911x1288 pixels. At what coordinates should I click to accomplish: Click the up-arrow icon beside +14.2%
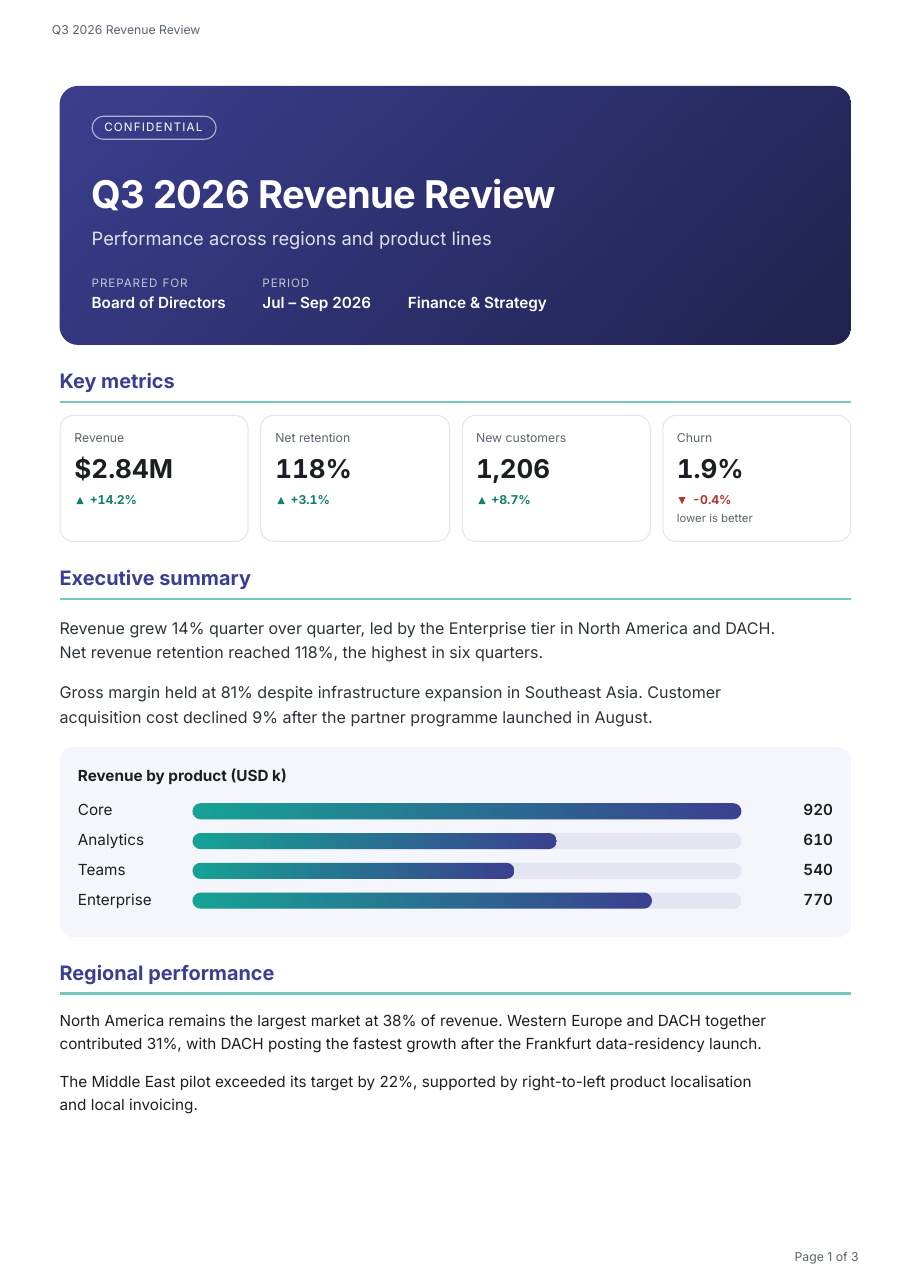[80, 500]
